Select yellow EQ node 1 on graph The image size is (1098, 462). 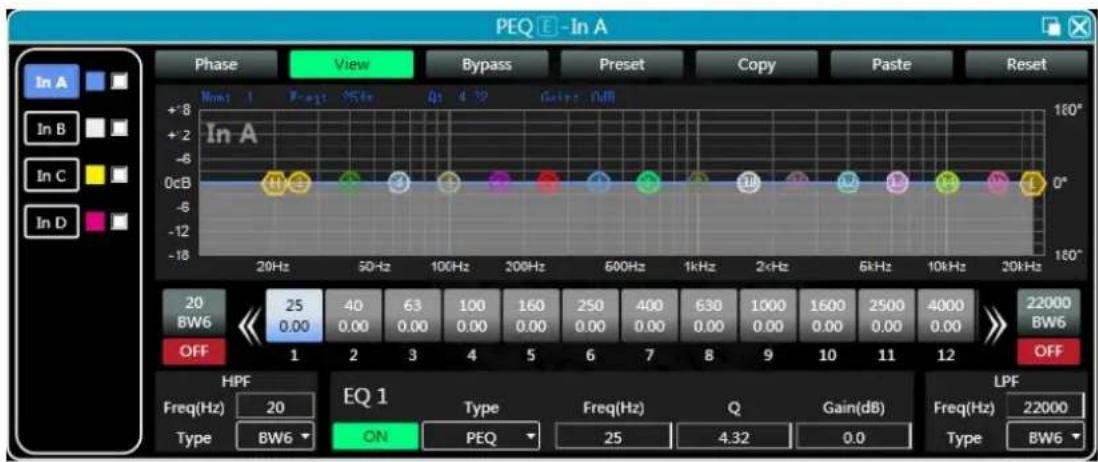tap(299, 183)
